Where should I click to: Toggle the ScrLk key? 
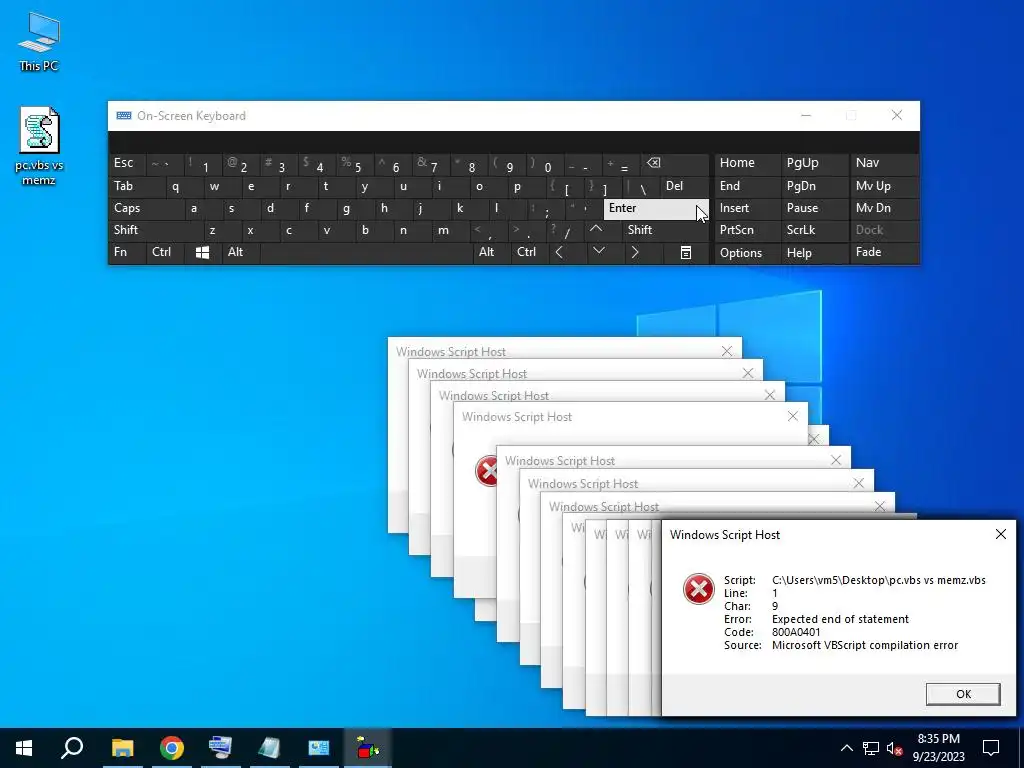[x=814, y=230]
